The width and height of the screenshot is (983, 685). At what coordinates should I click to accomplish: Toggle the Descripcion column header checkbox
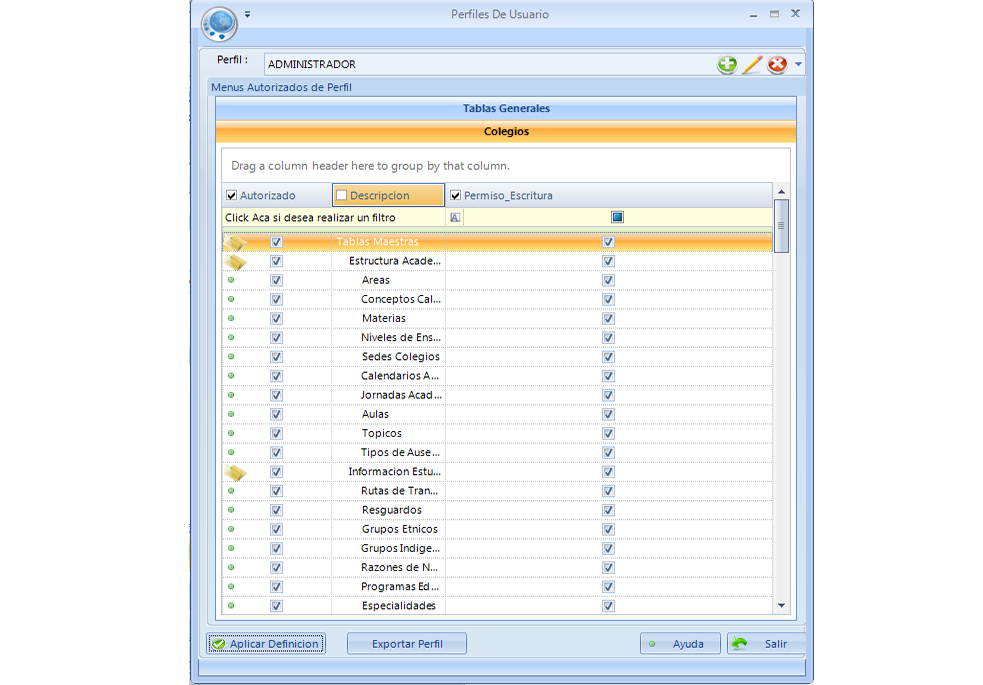coord(341,196)
